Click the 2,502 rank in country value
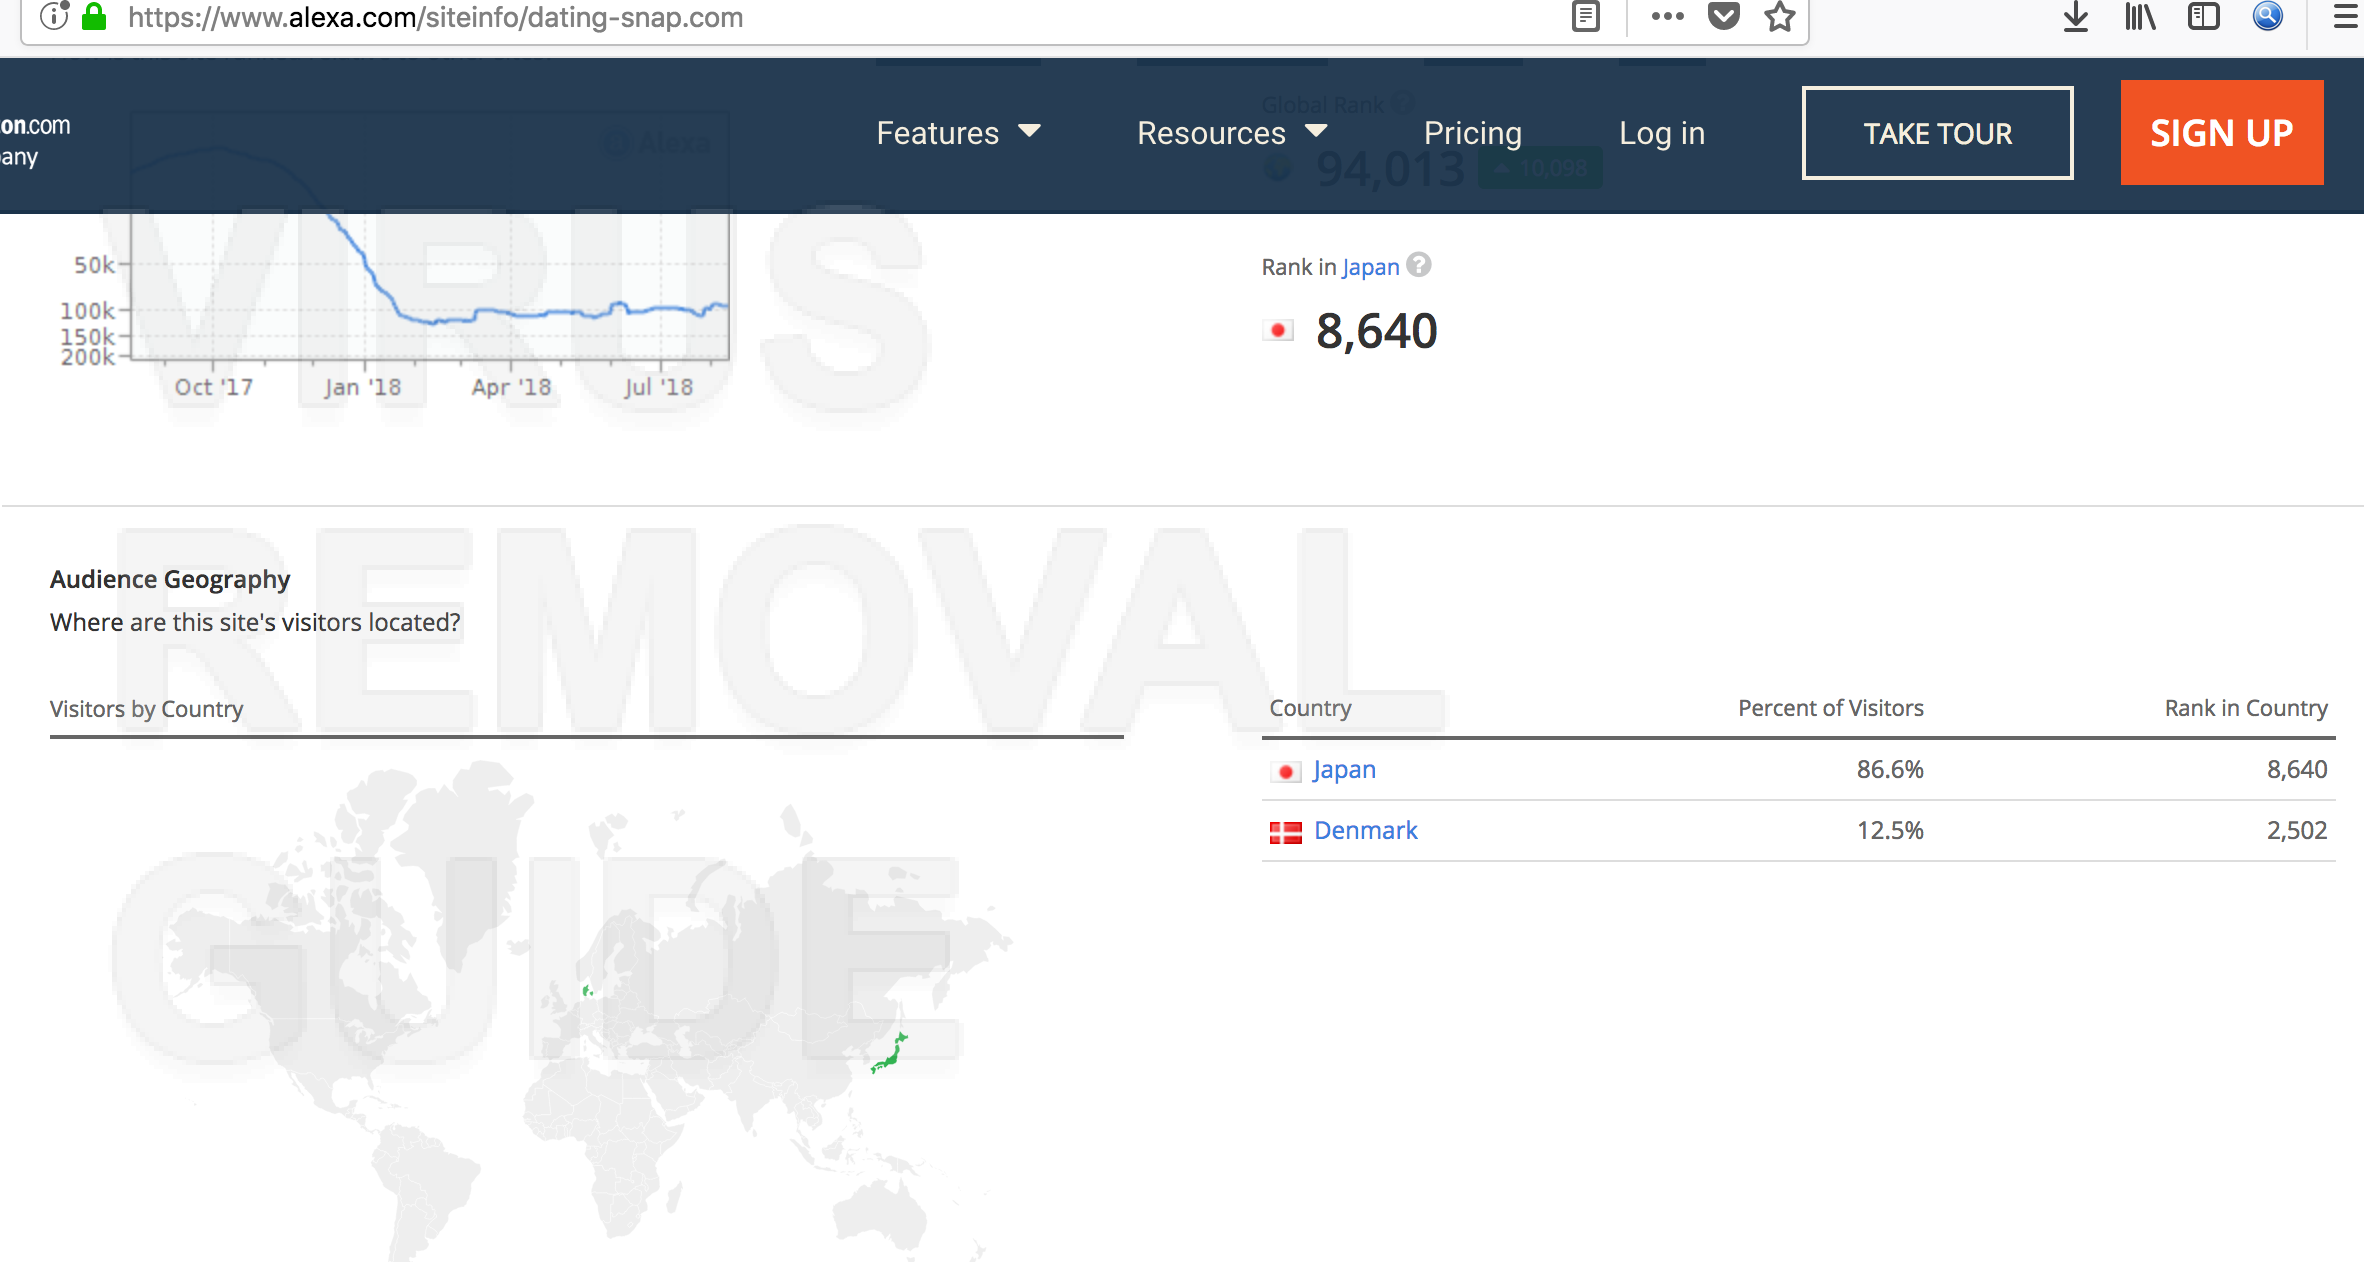The height and width of the screenshot is (1262, 2364). click(2297, 830)
